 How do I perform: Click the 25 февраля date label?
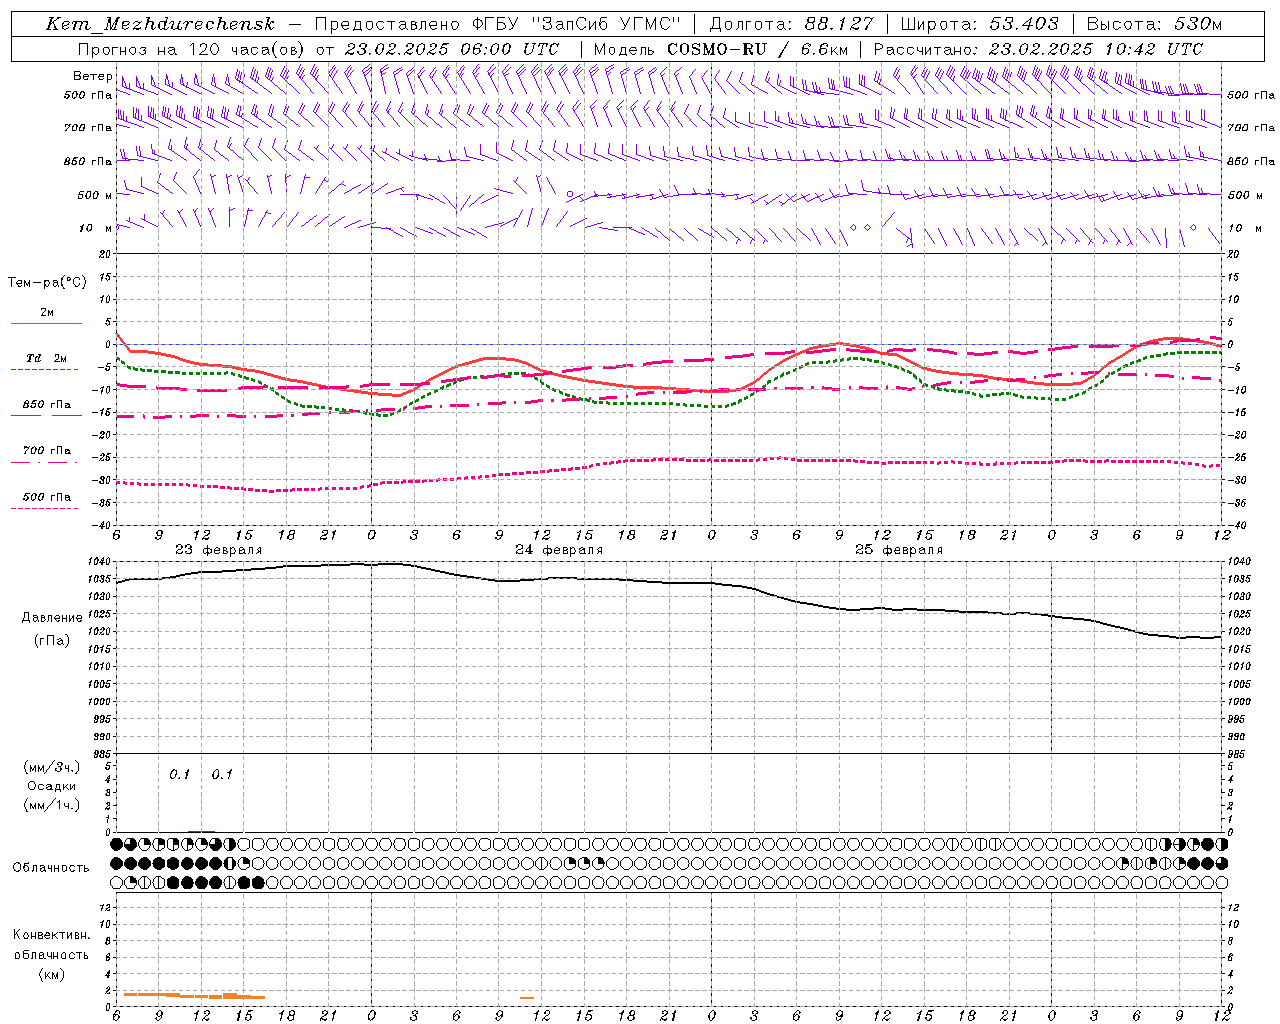pyautogui.click(x=899, y=550)
